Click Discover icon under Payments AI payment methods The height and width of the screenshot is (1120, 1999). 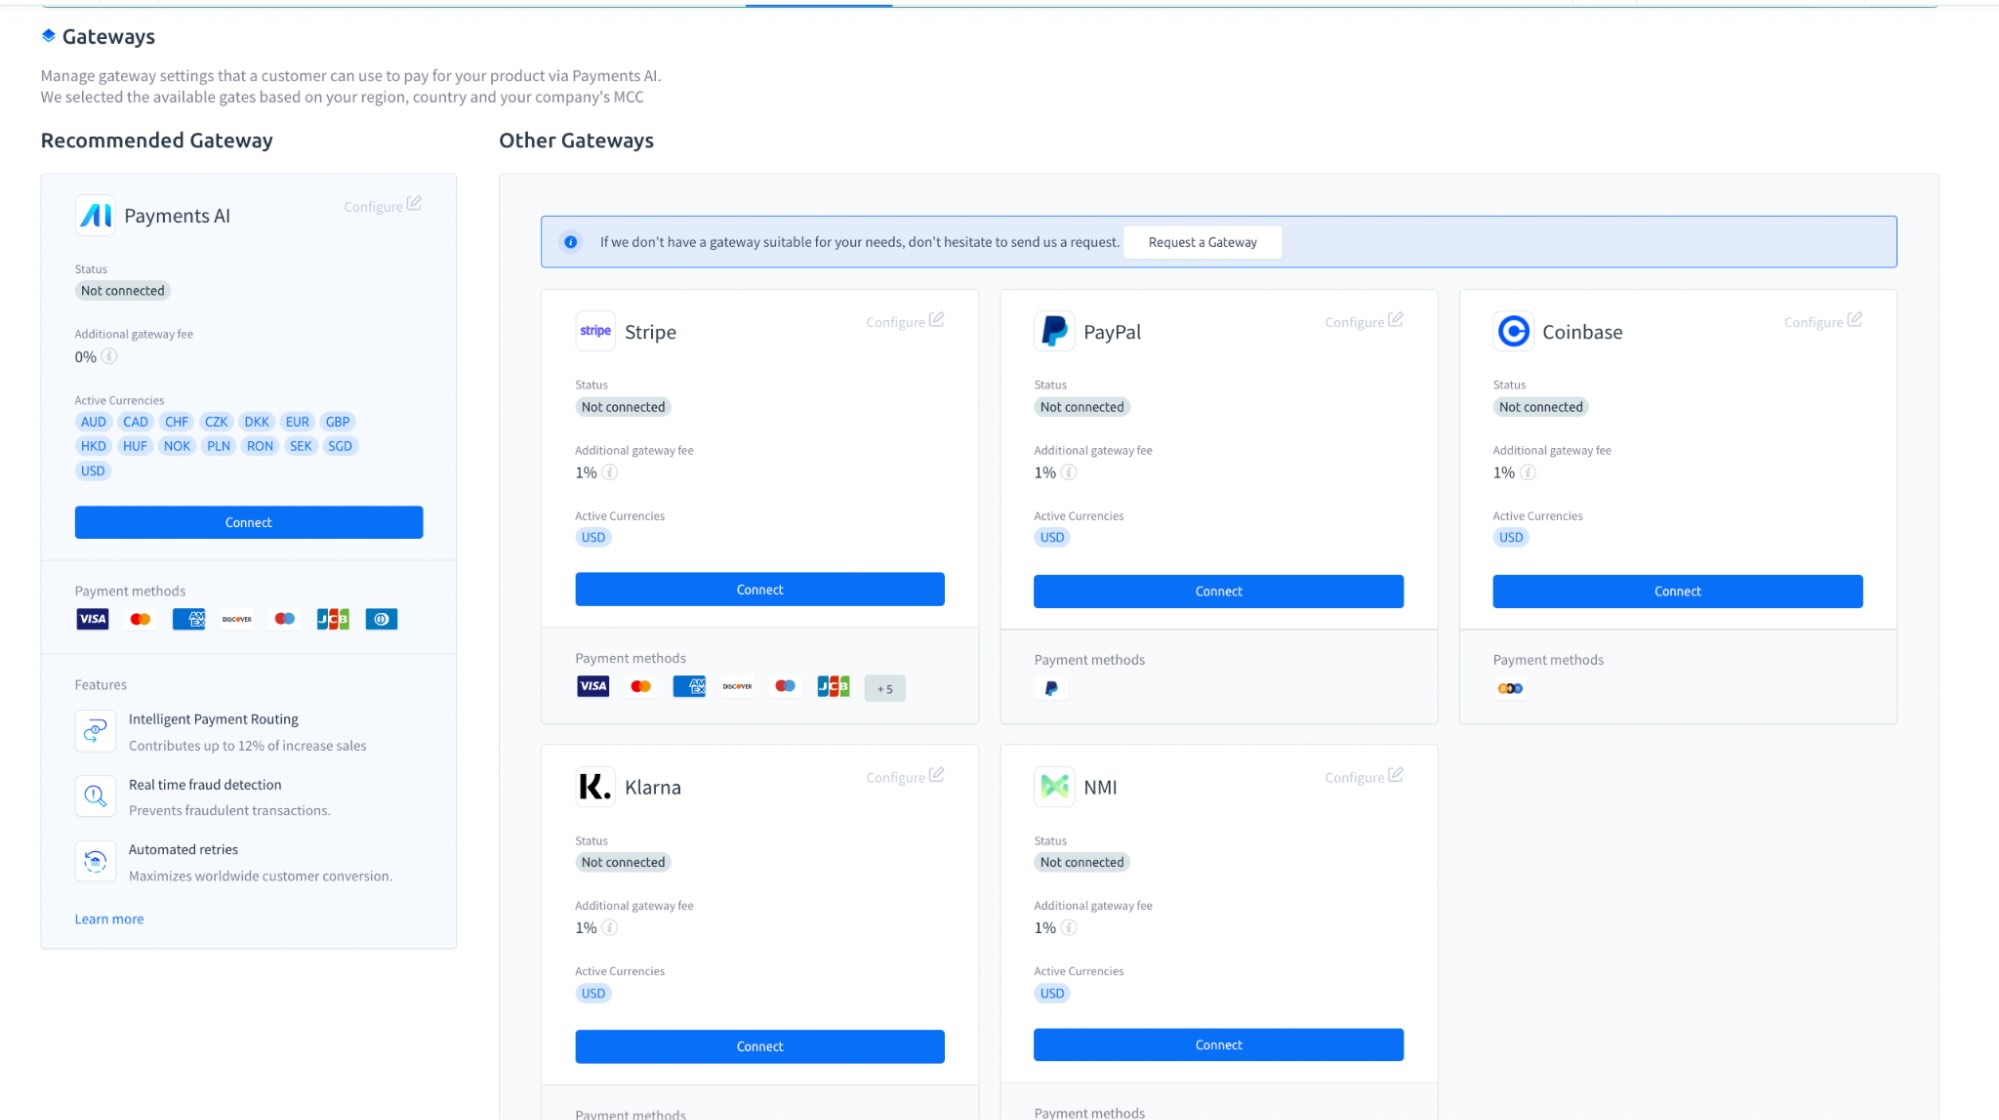point(237,619)
